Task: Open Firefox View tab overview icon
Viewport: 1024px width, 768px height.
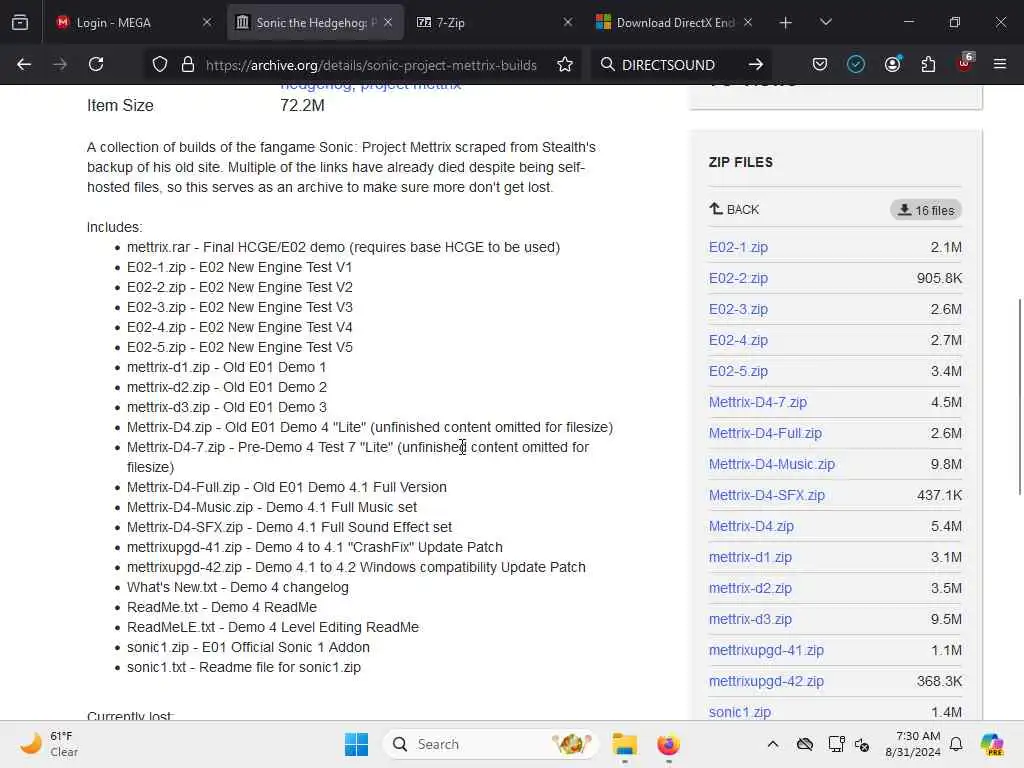Action: 20,22
